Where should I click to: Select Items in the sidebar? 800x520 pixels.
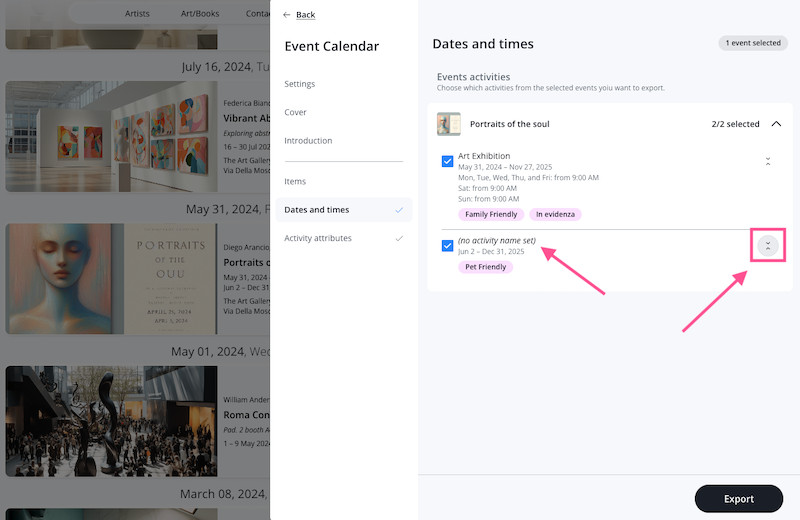(x=295, y=181)
